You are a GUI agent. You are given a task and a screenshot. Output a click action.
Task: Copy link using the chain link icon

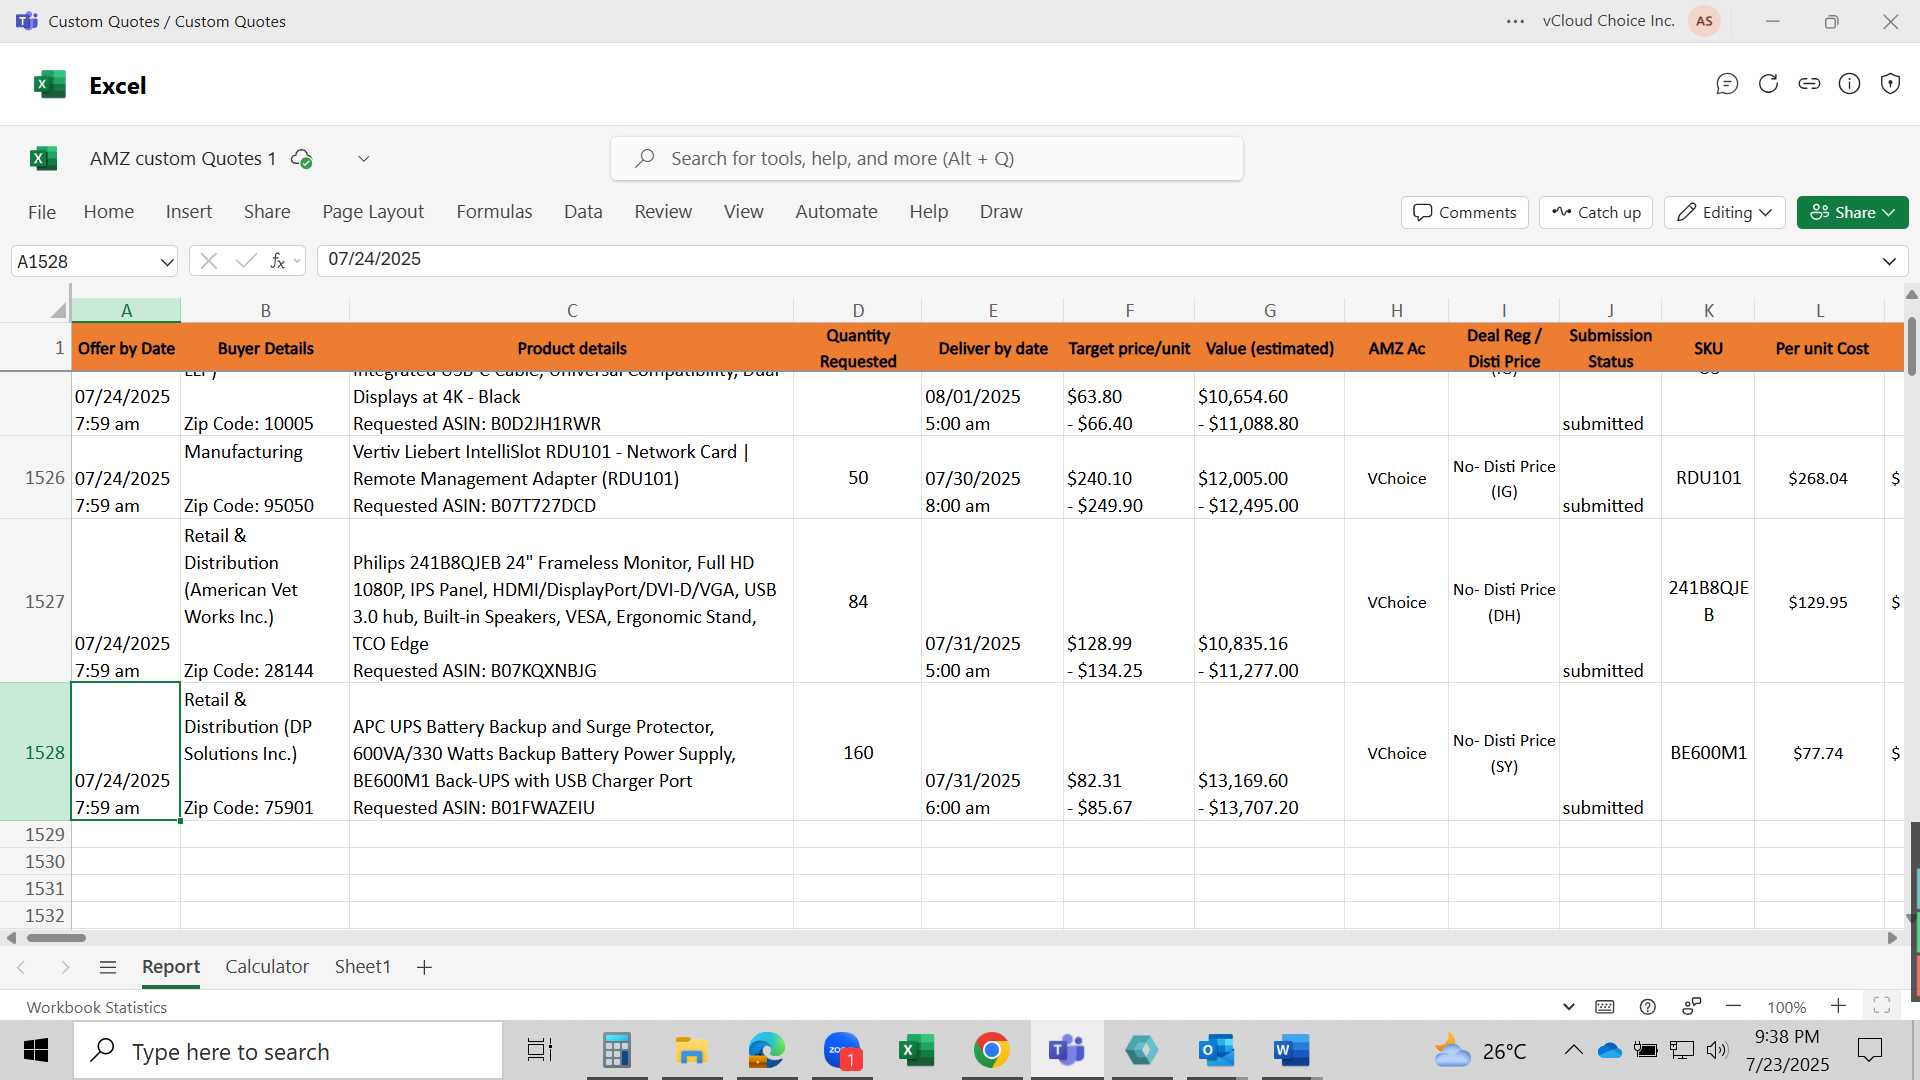(1809, 84)
